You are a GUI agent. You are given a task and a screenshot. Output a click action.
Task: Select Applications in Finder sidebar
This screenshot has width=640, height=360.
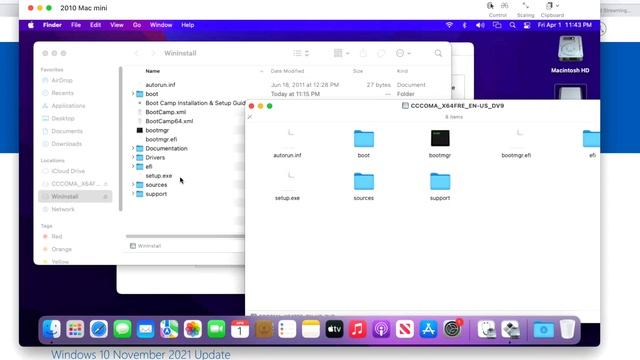(x=68, y=106)
